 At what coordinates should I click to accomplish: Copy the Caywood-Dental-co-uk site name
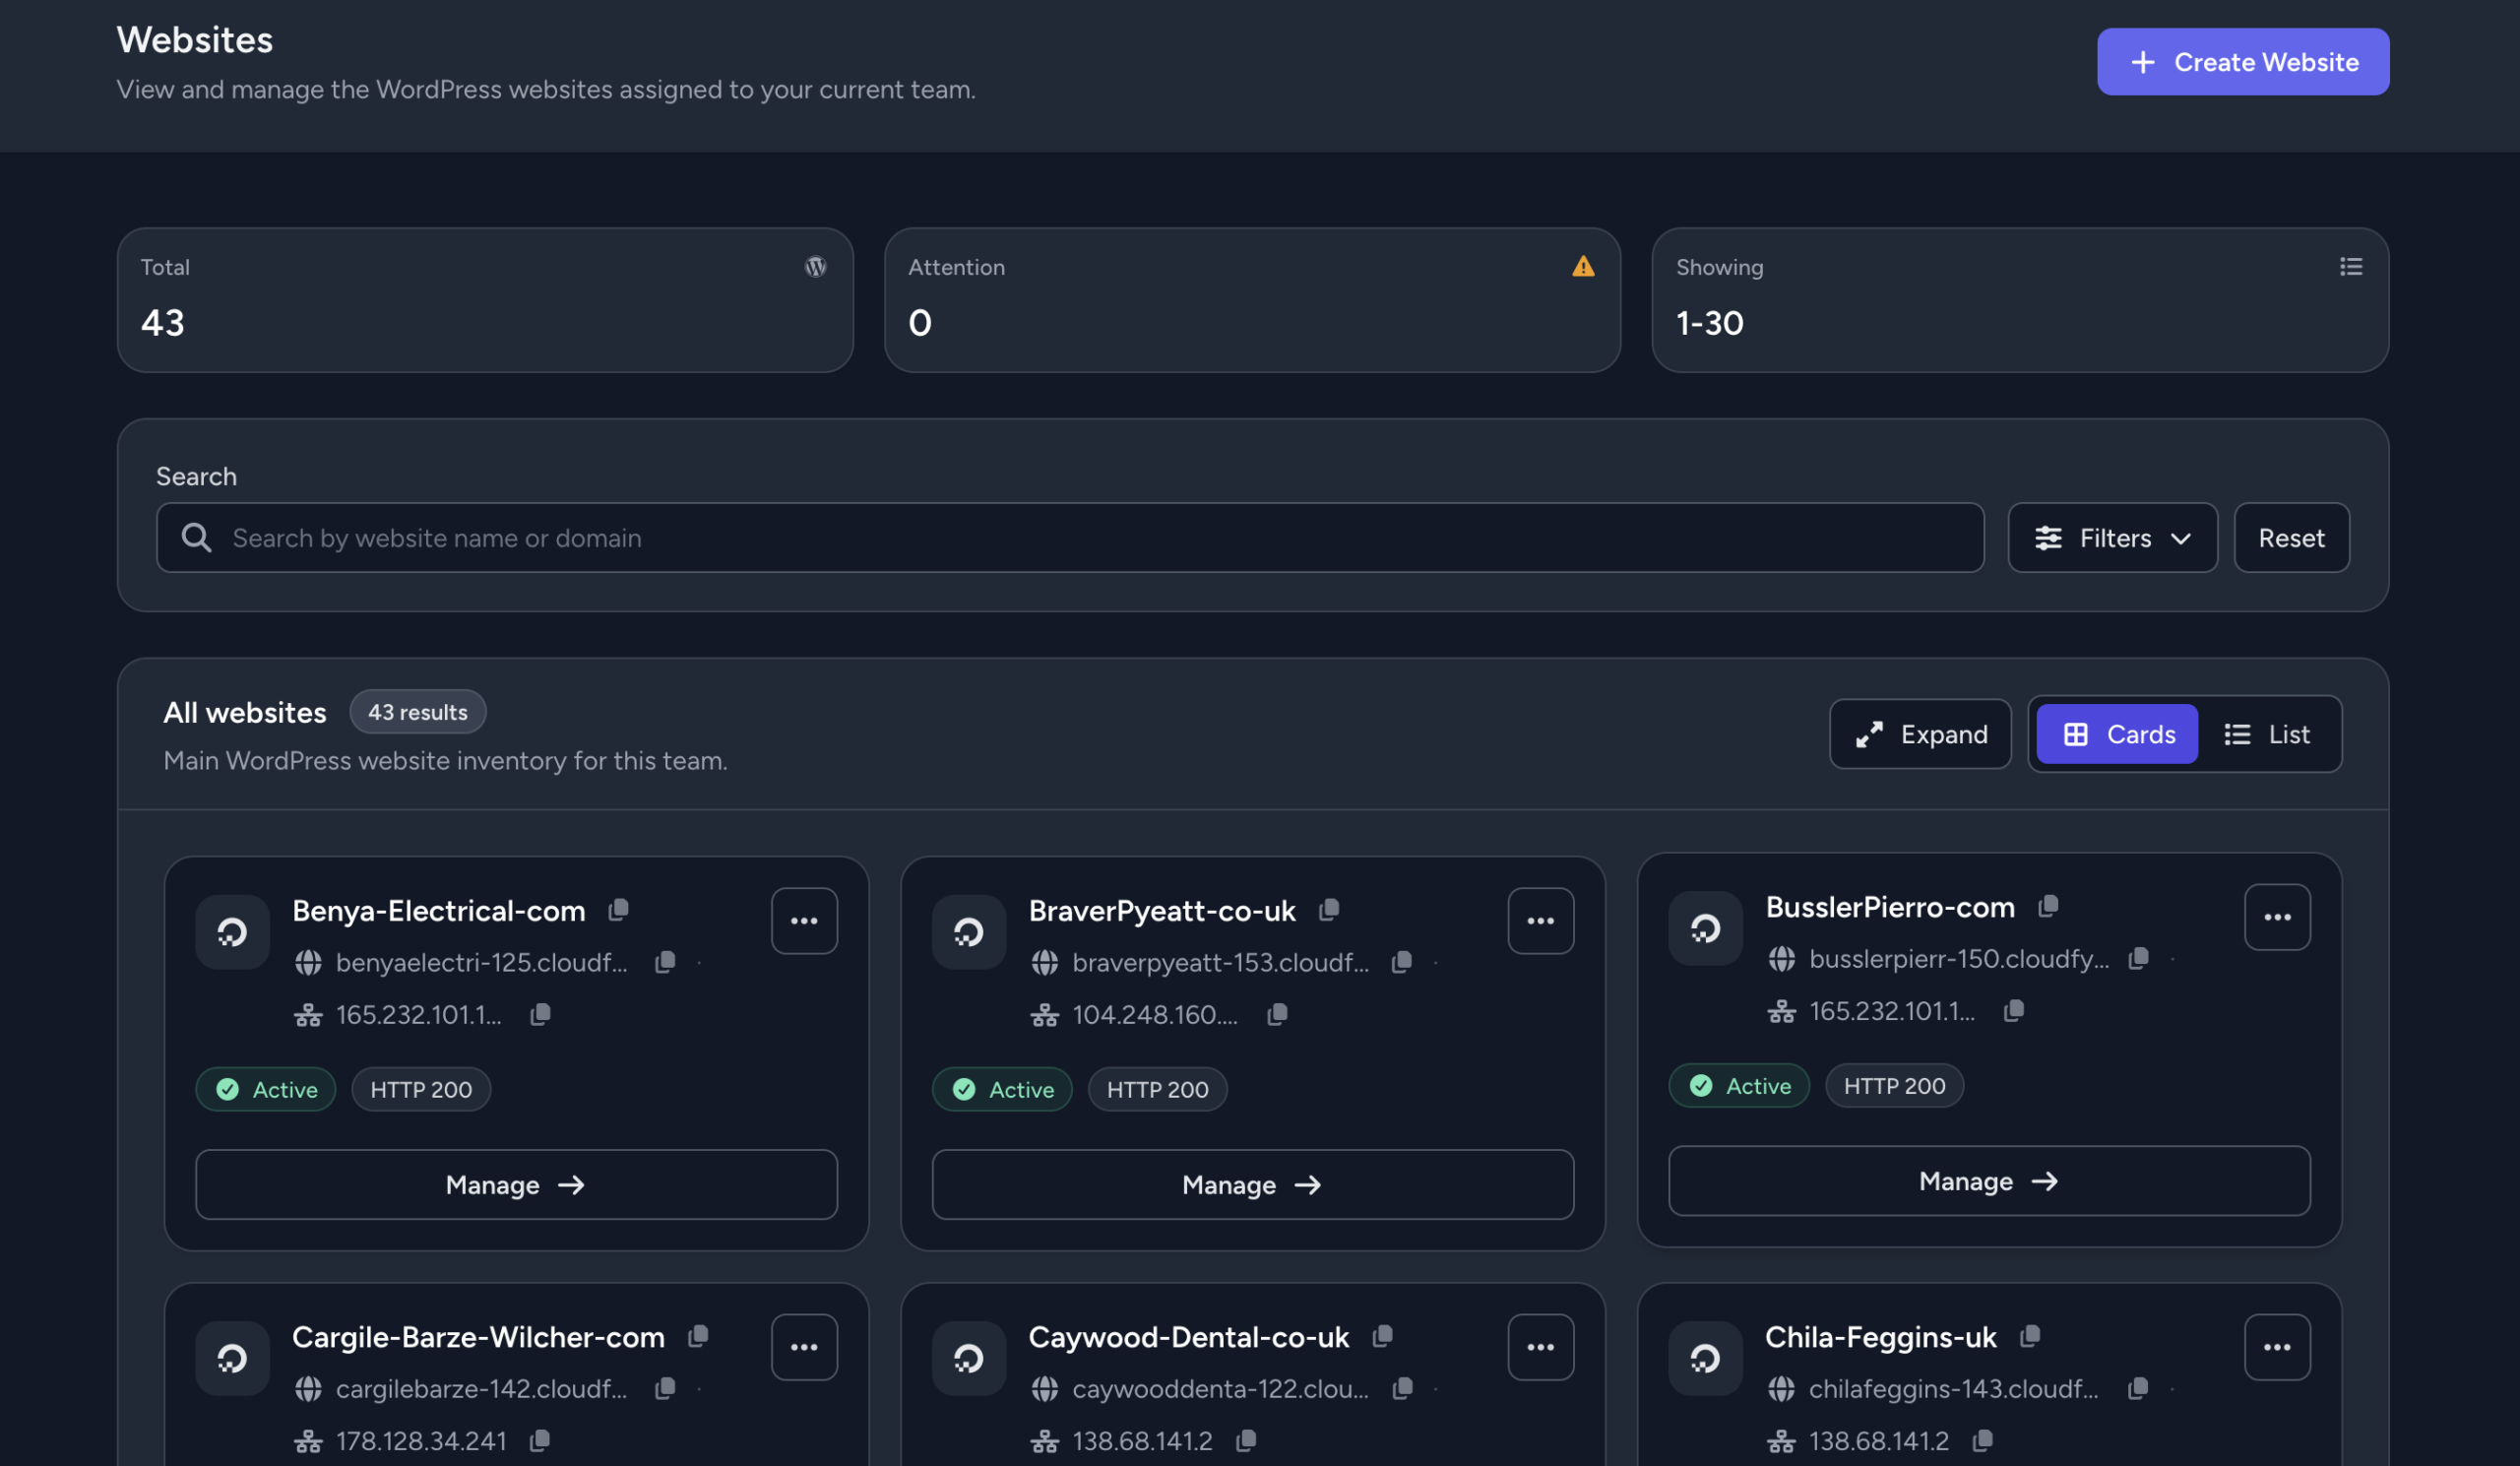coord(1383,1335)
